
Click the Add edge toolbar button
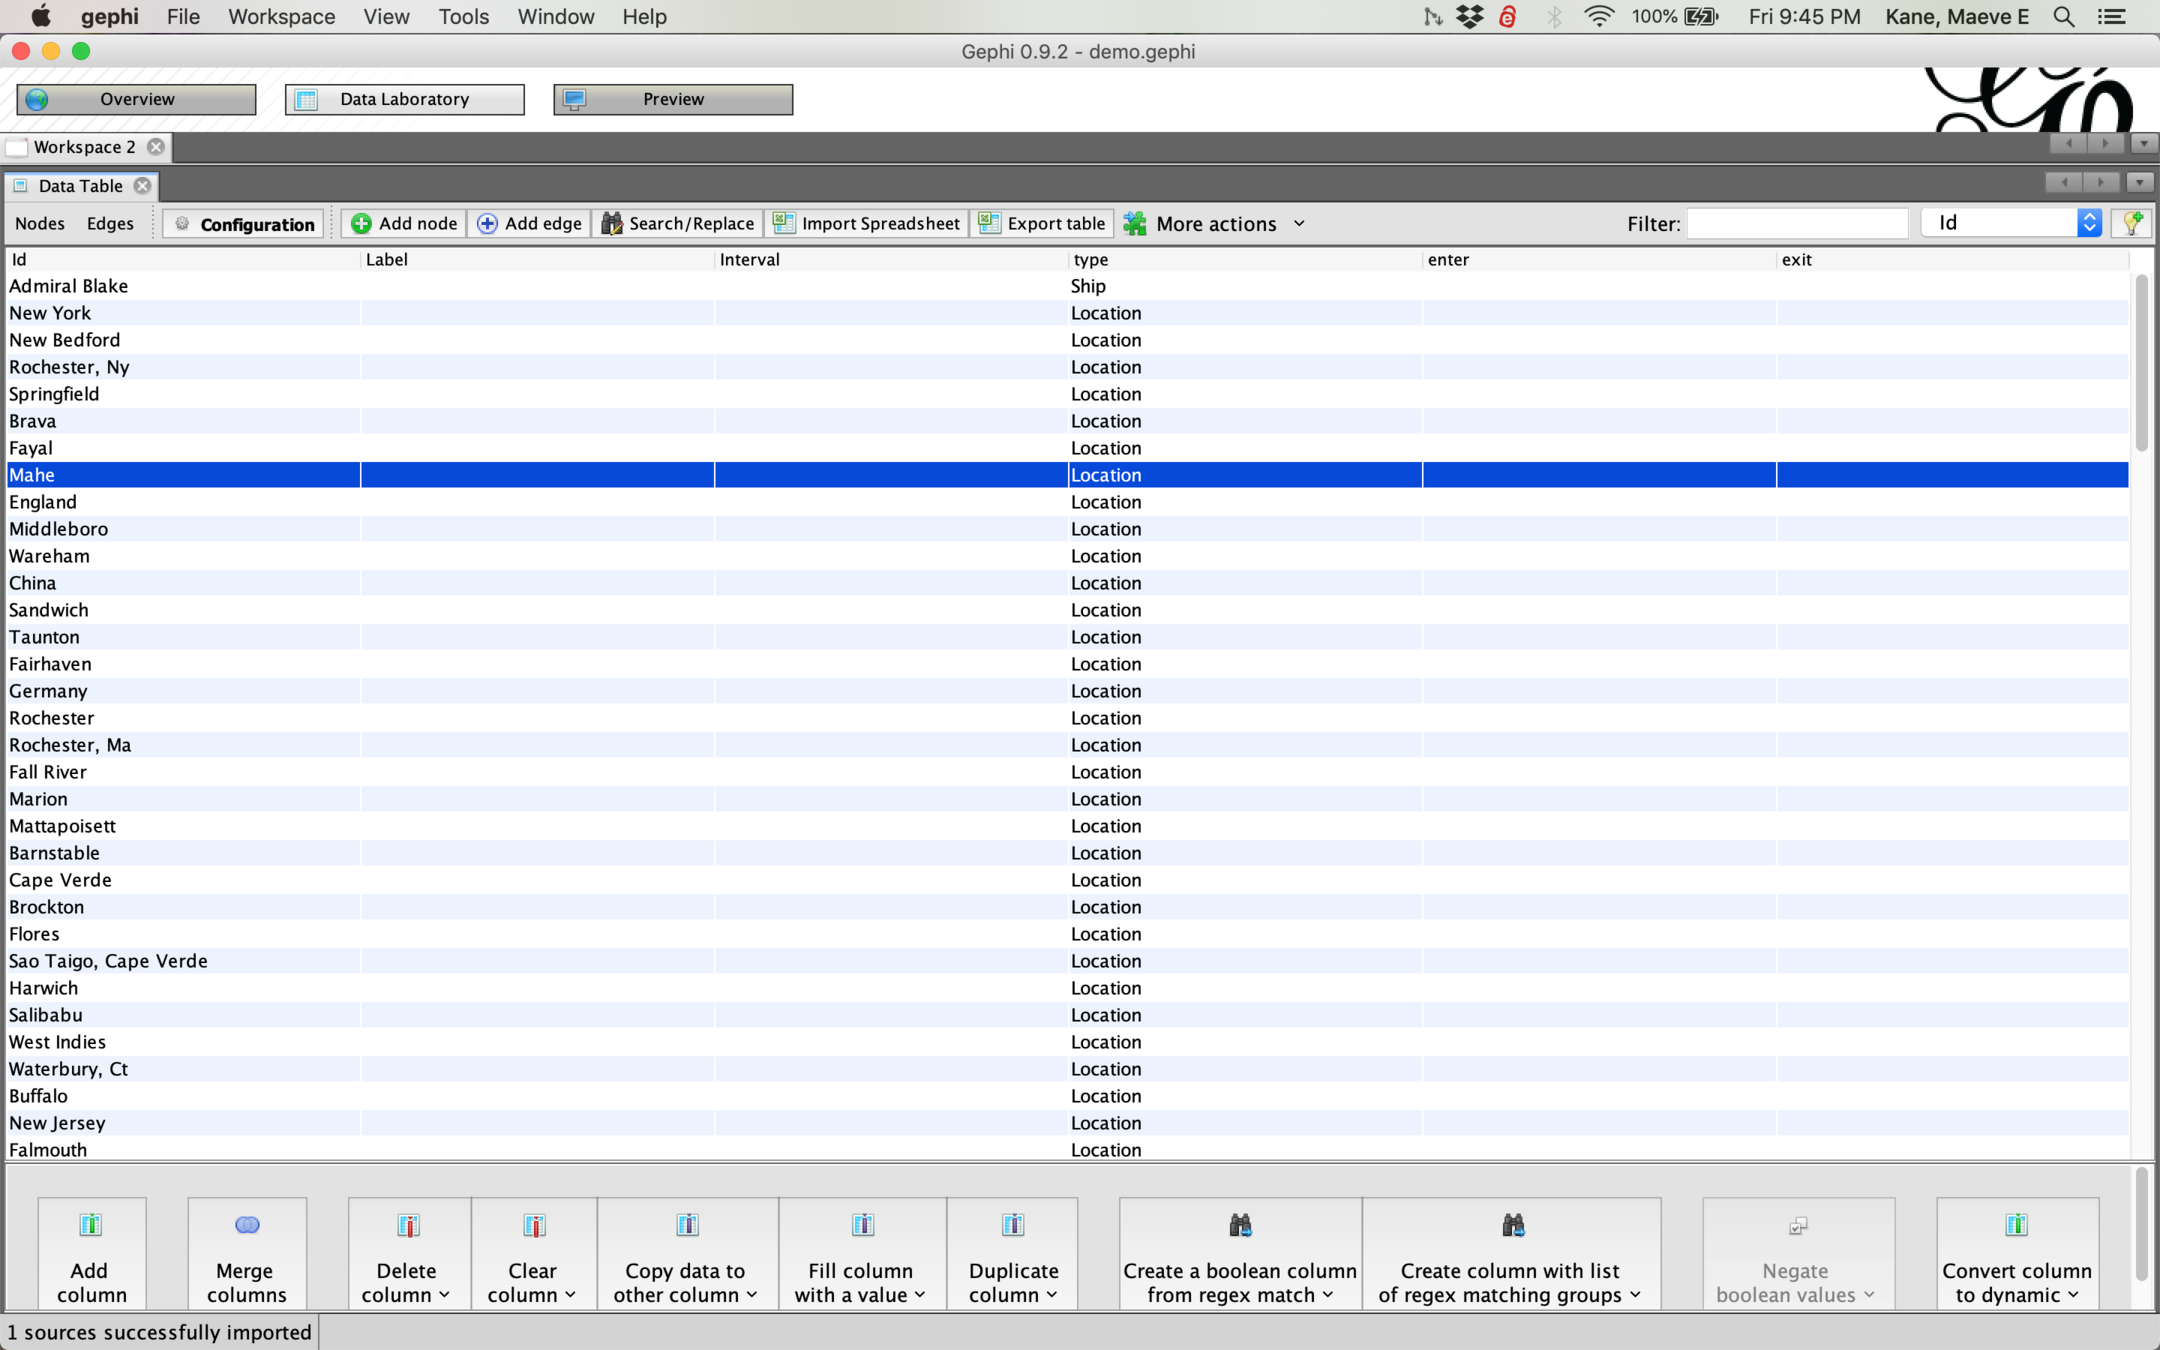[530, 223]
